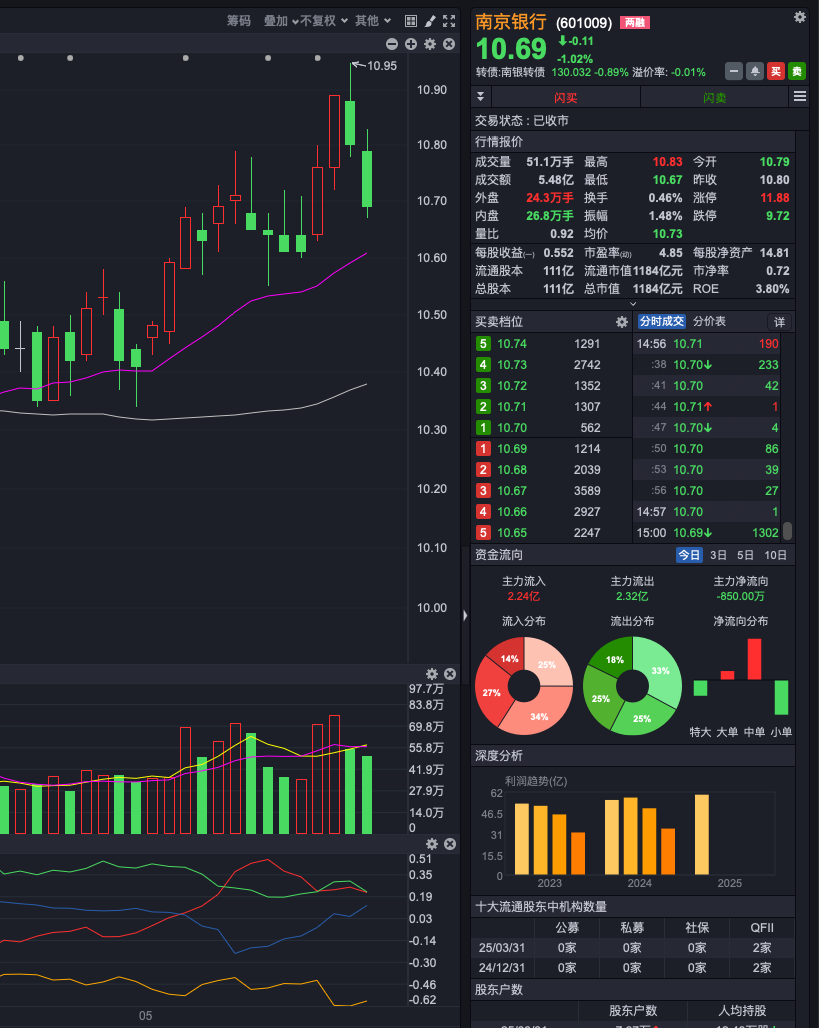Open the hamburger menu next to 闪卖
The image size is (819, 1028).
pos(799,96)
